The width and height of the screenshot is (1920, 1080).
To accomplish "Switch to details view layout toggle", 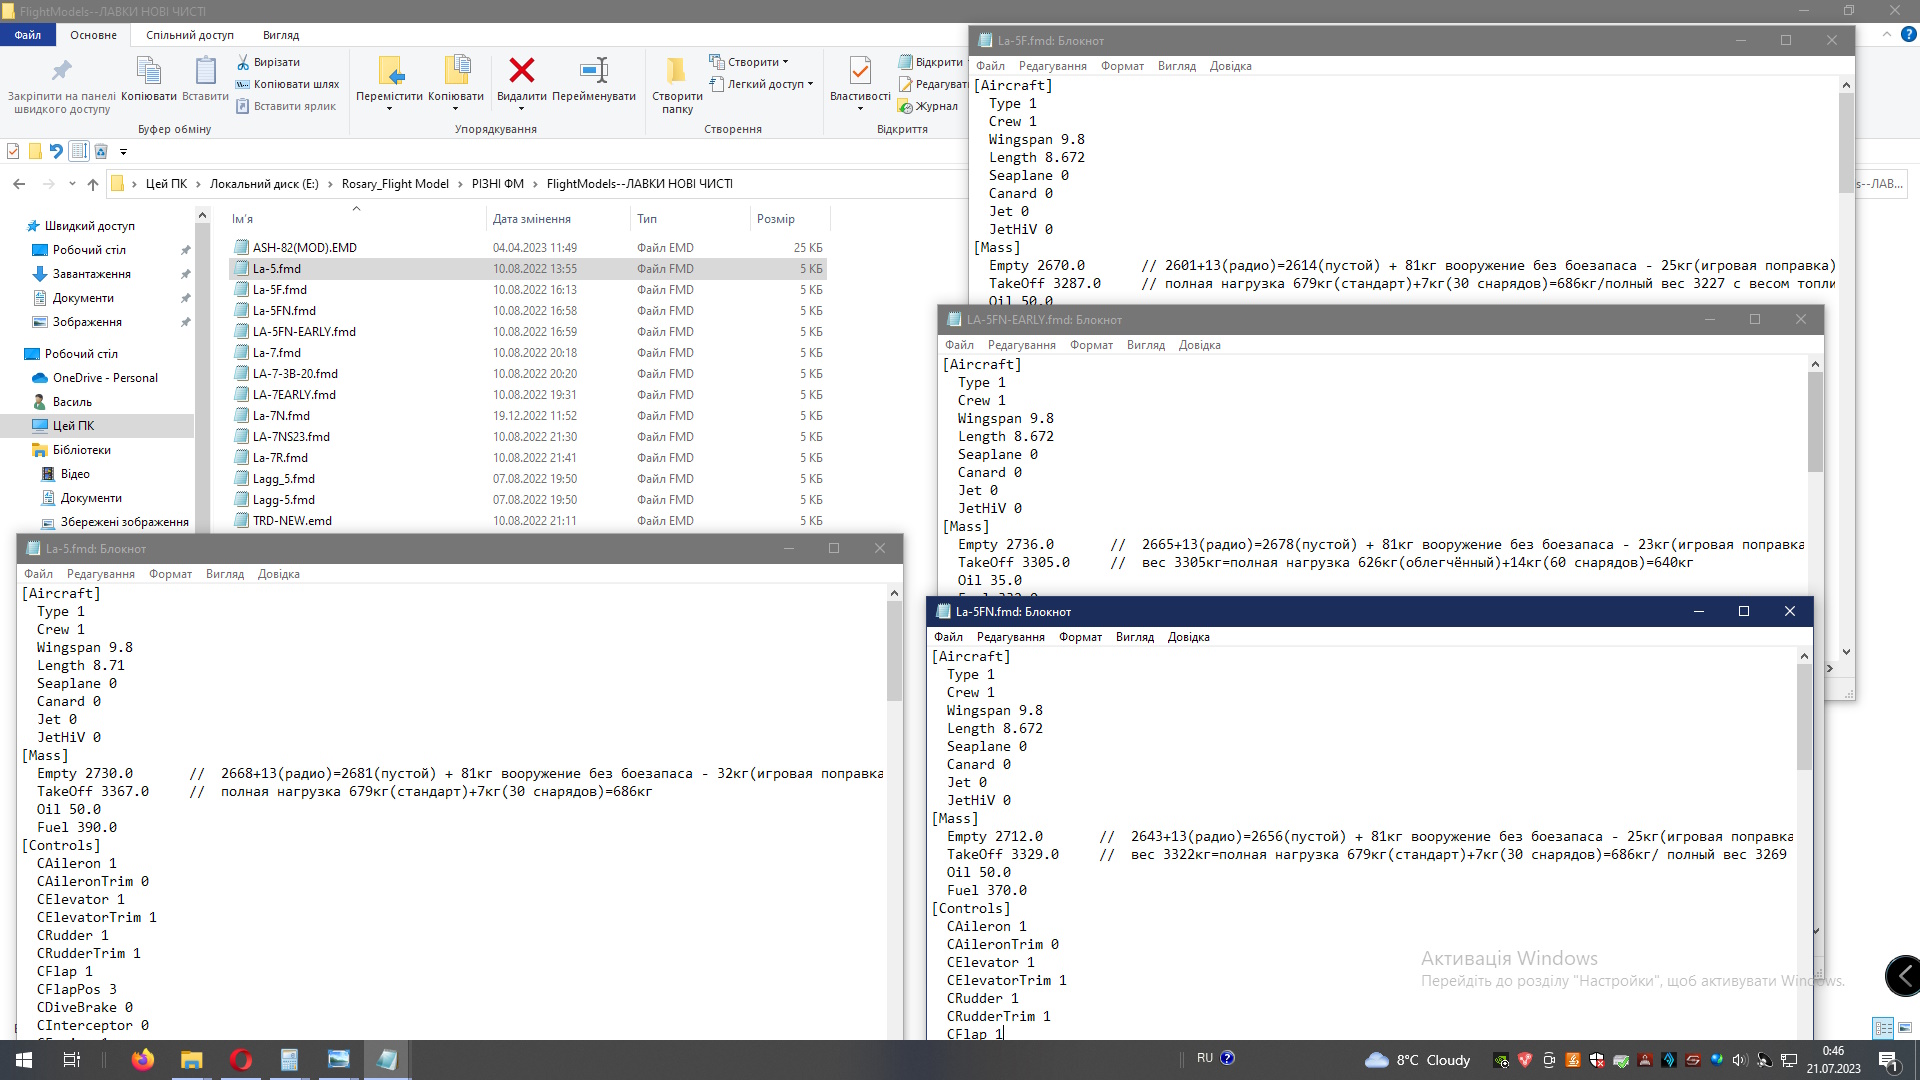I will (1883, 1028).
